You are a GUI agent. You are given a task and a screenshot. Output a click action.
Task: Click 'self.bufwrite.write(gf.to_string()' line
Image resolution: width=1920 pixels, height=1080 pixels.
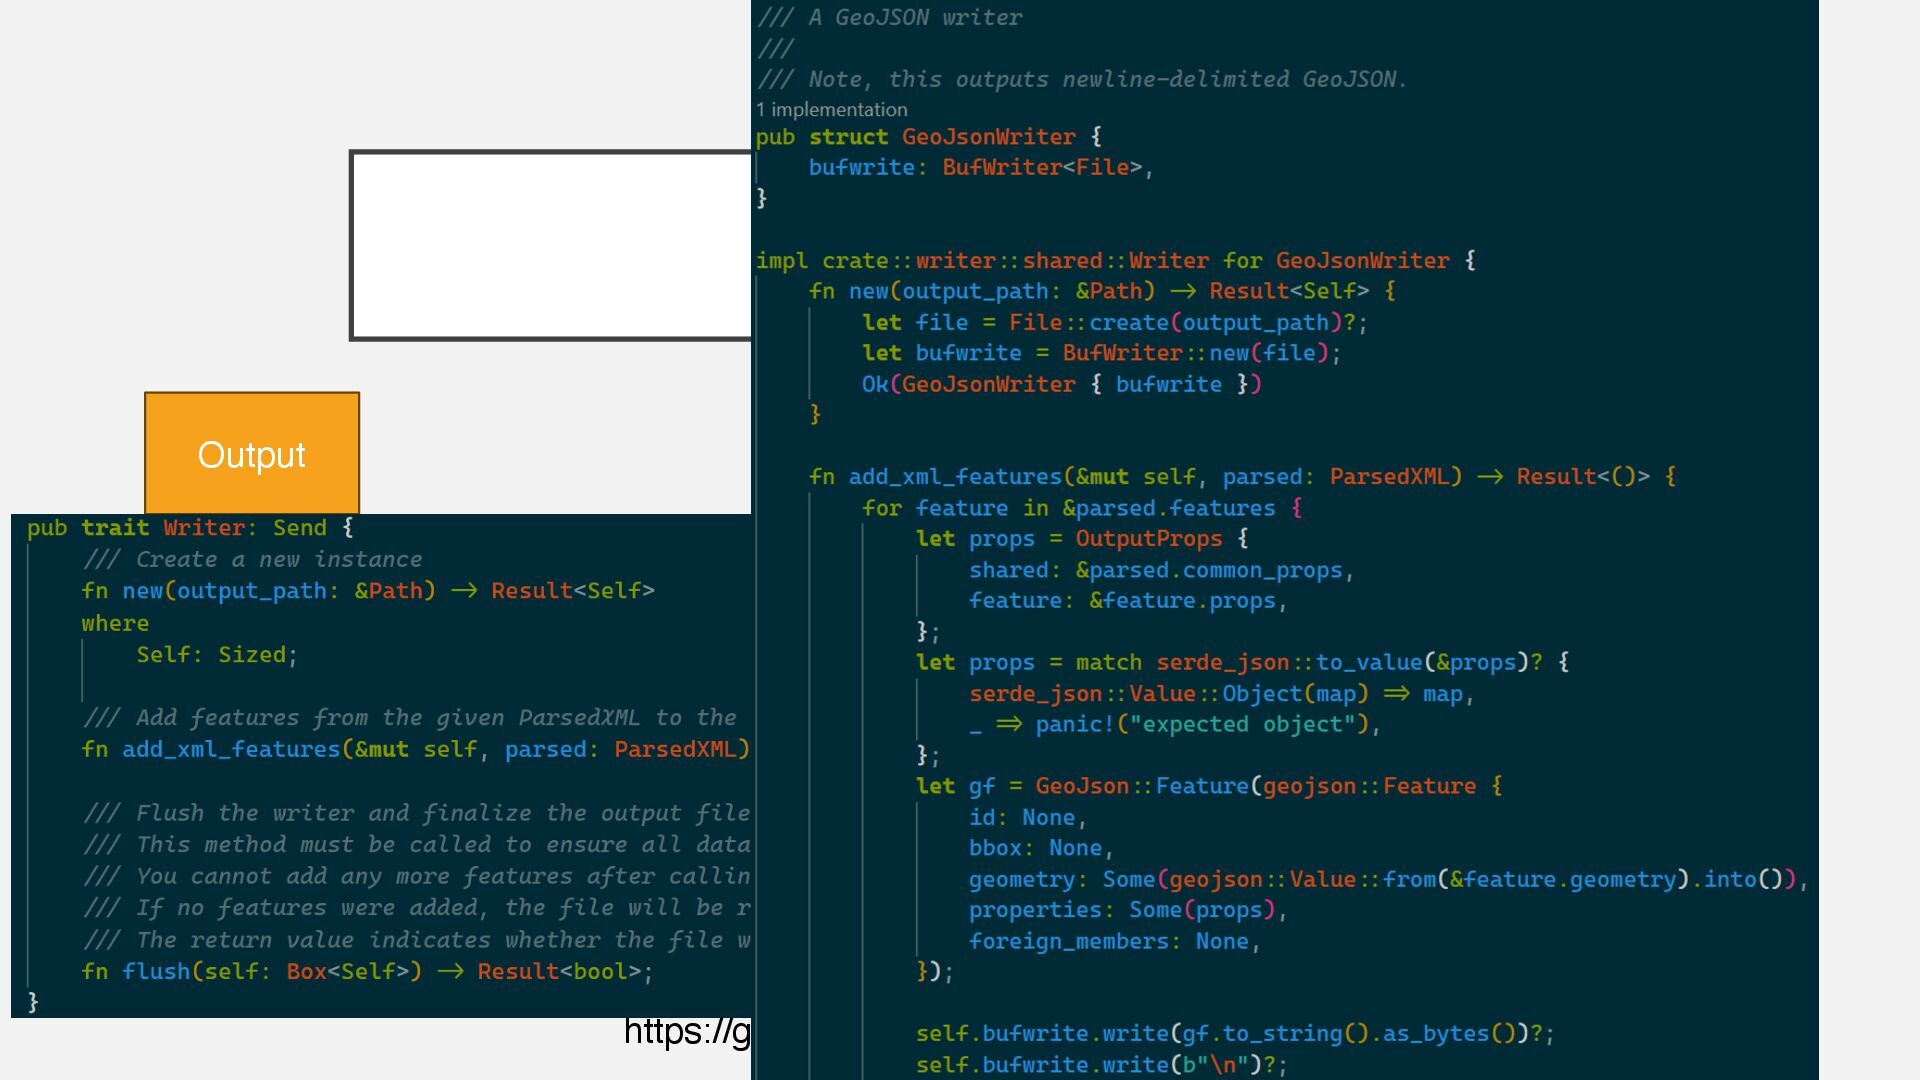tap(1233, 1034)
